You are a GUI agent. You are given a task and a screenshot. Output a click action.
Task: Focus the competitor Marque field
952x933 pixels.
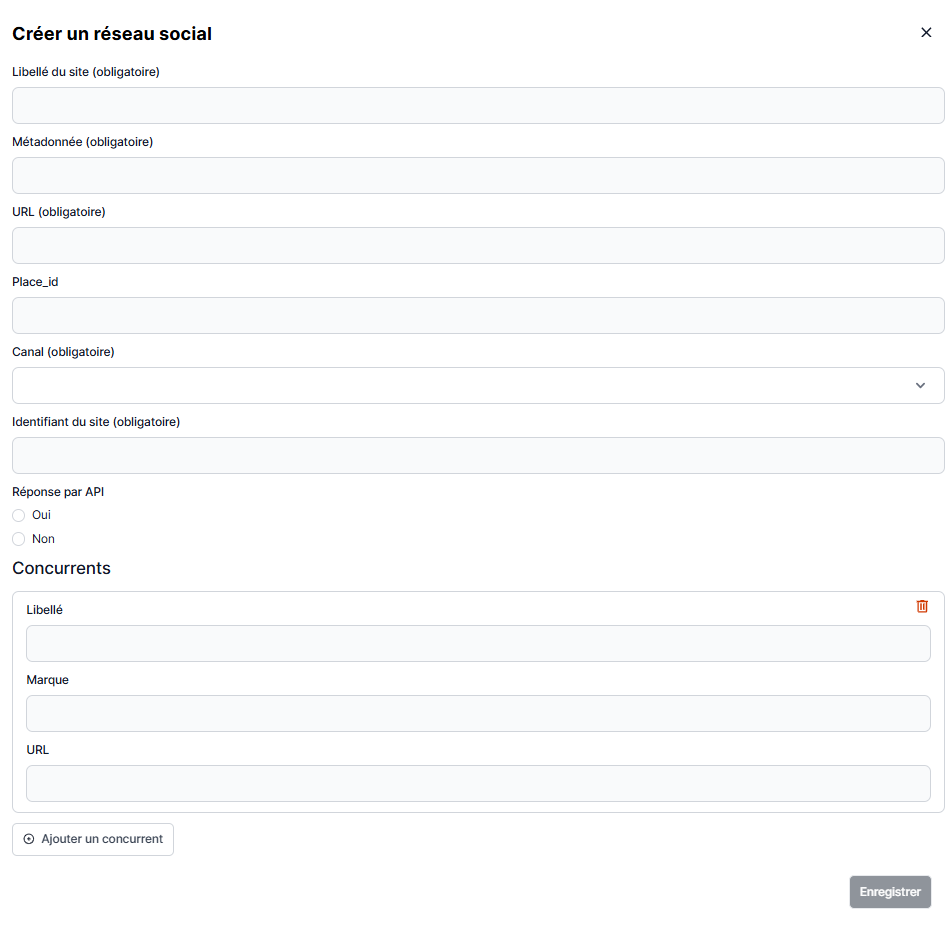coord(478,714)
